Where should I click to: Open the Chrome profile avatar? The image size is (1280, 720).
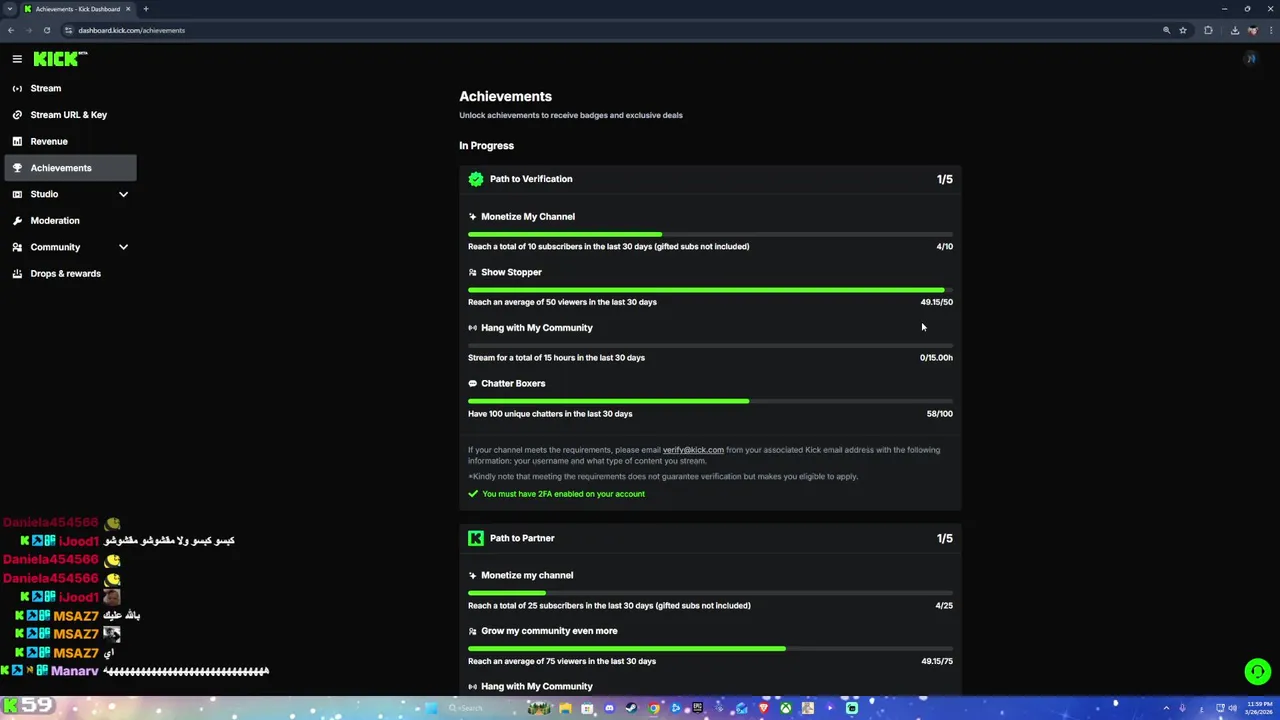1252,30
